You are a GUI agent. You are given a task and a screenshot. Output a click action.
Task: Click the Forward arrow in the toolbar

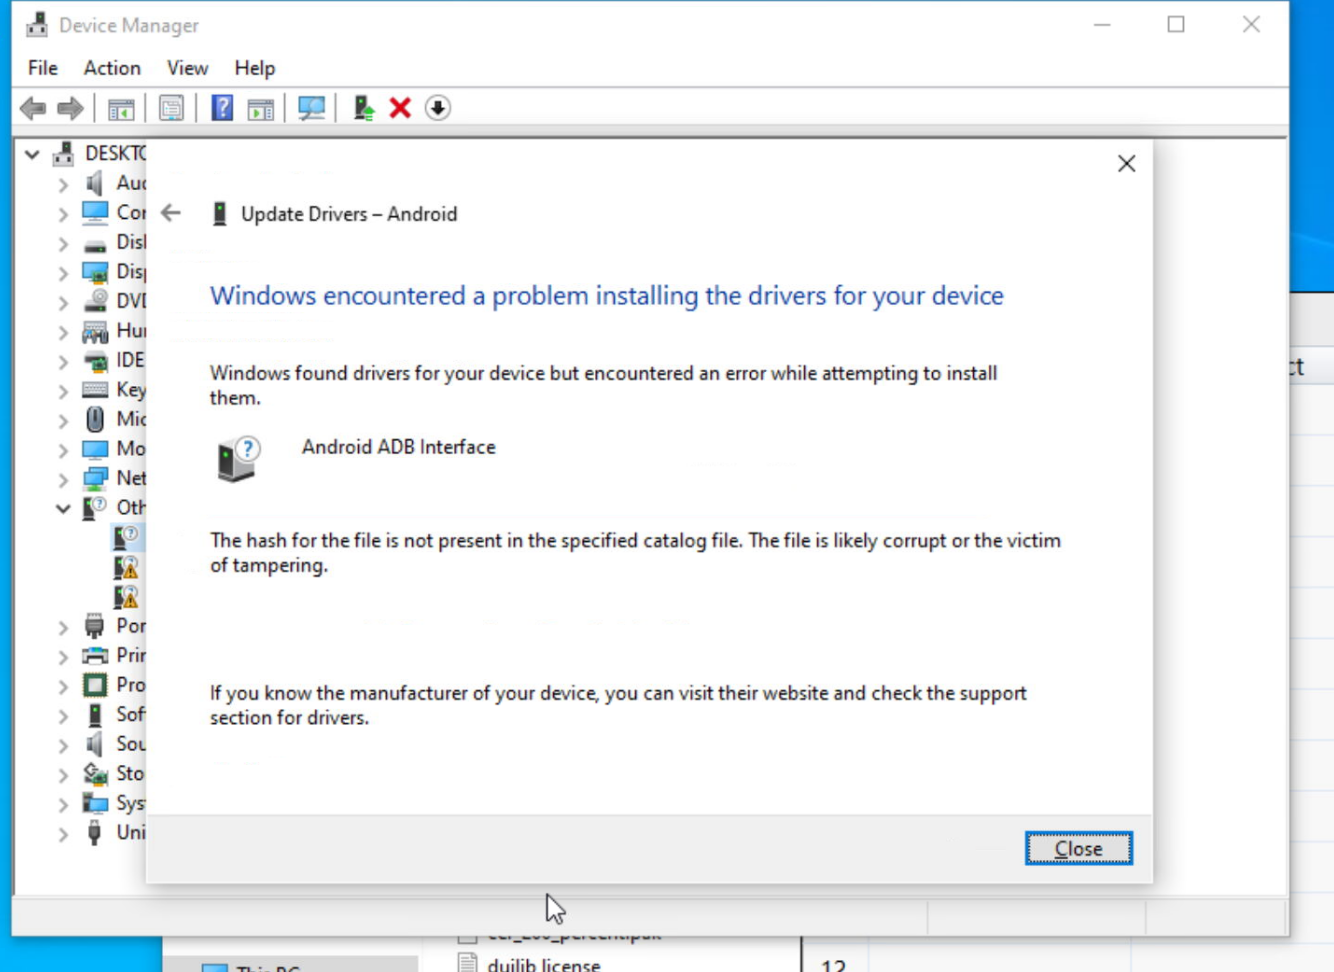click(70, 108)
